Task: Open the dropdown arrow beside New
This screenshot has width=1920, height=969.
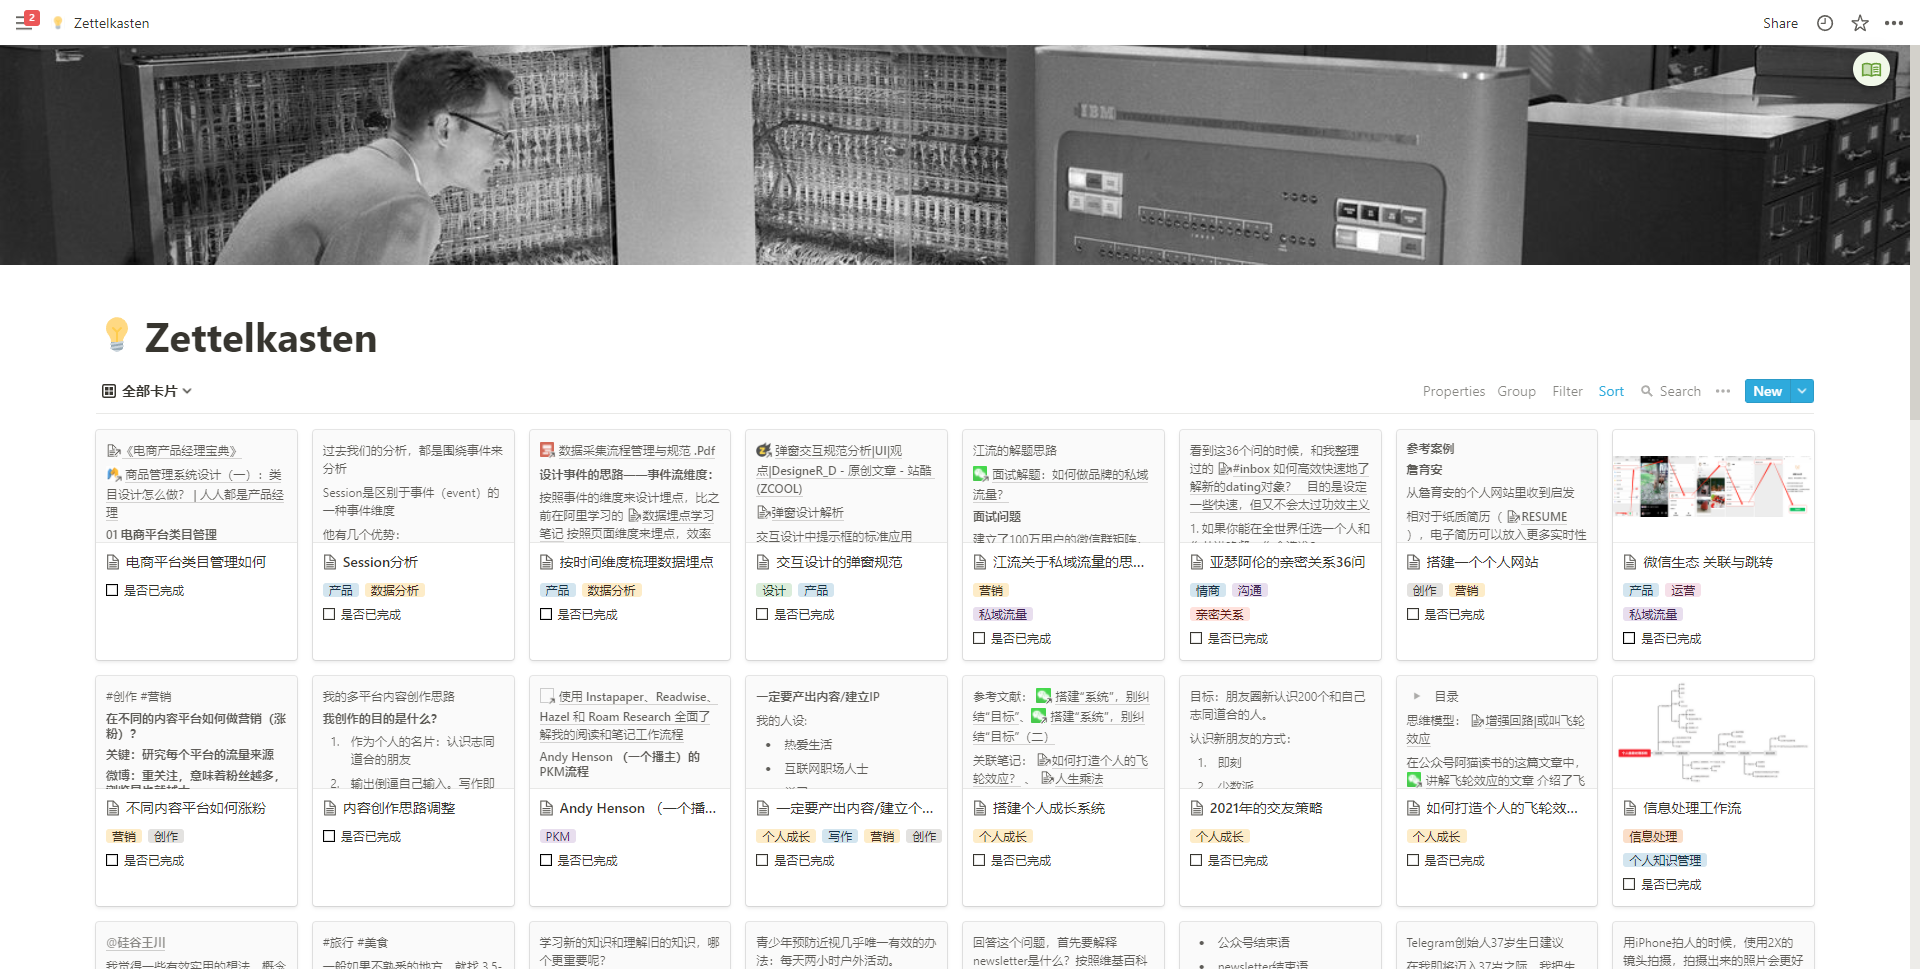Action: point(1802,391)
